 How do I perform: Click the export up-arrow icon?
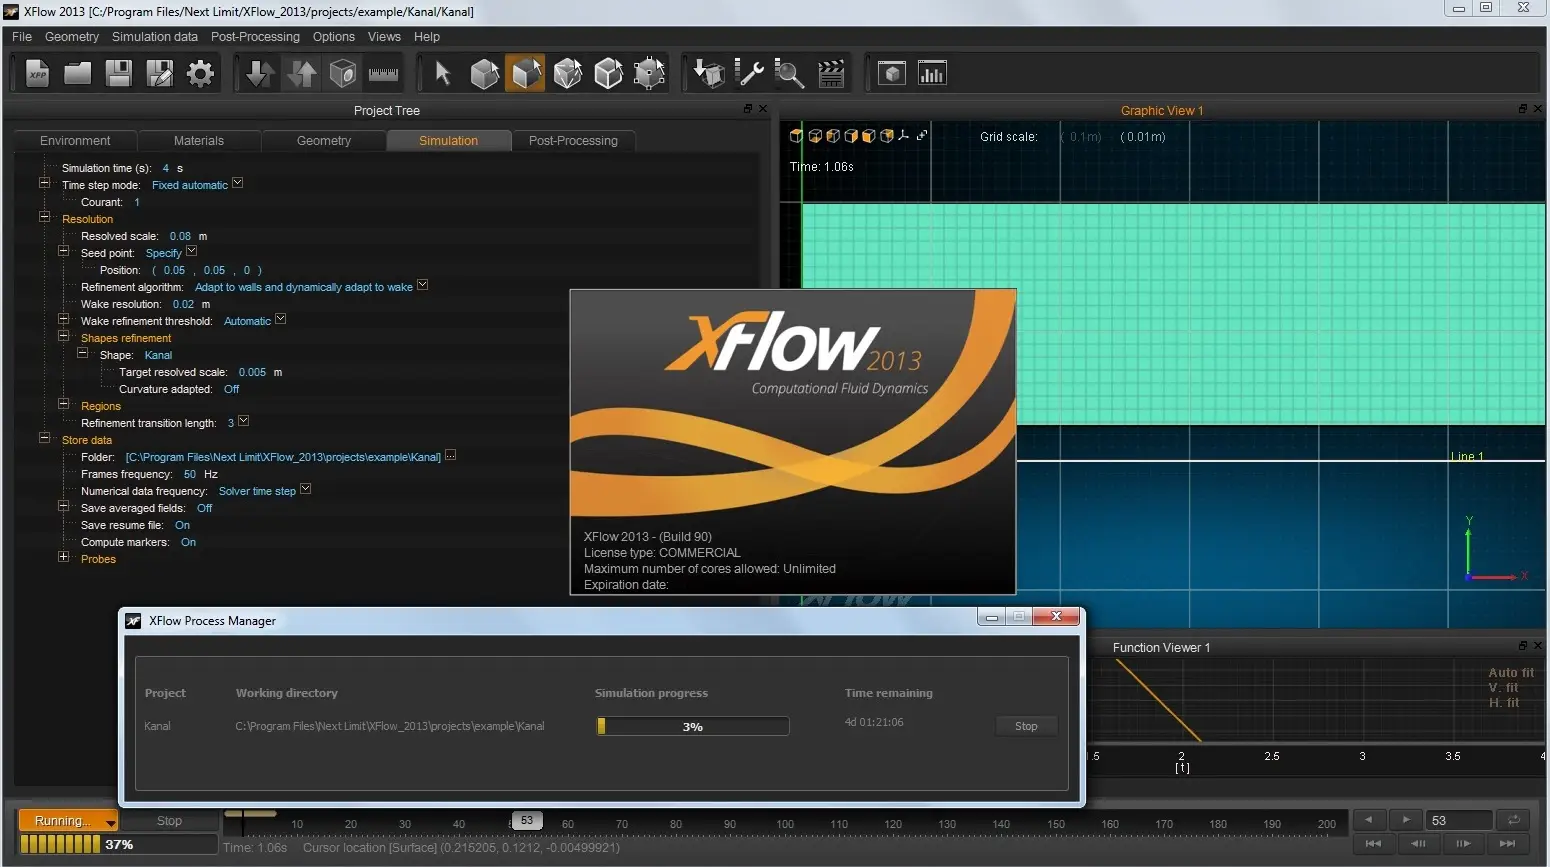pyautogui.click(x=302, y=74)
